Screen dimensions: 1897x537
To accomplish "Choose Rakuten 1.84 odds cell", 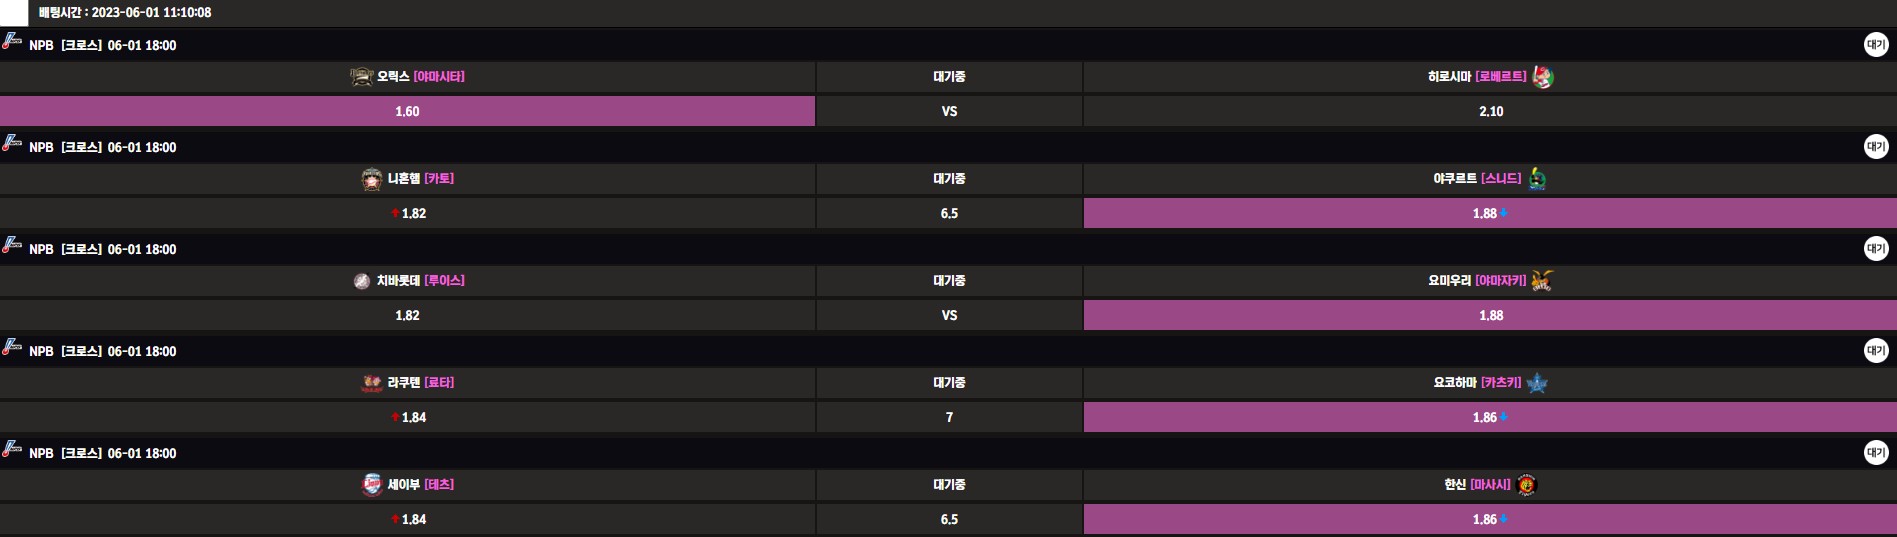I will tap(407, 417).
